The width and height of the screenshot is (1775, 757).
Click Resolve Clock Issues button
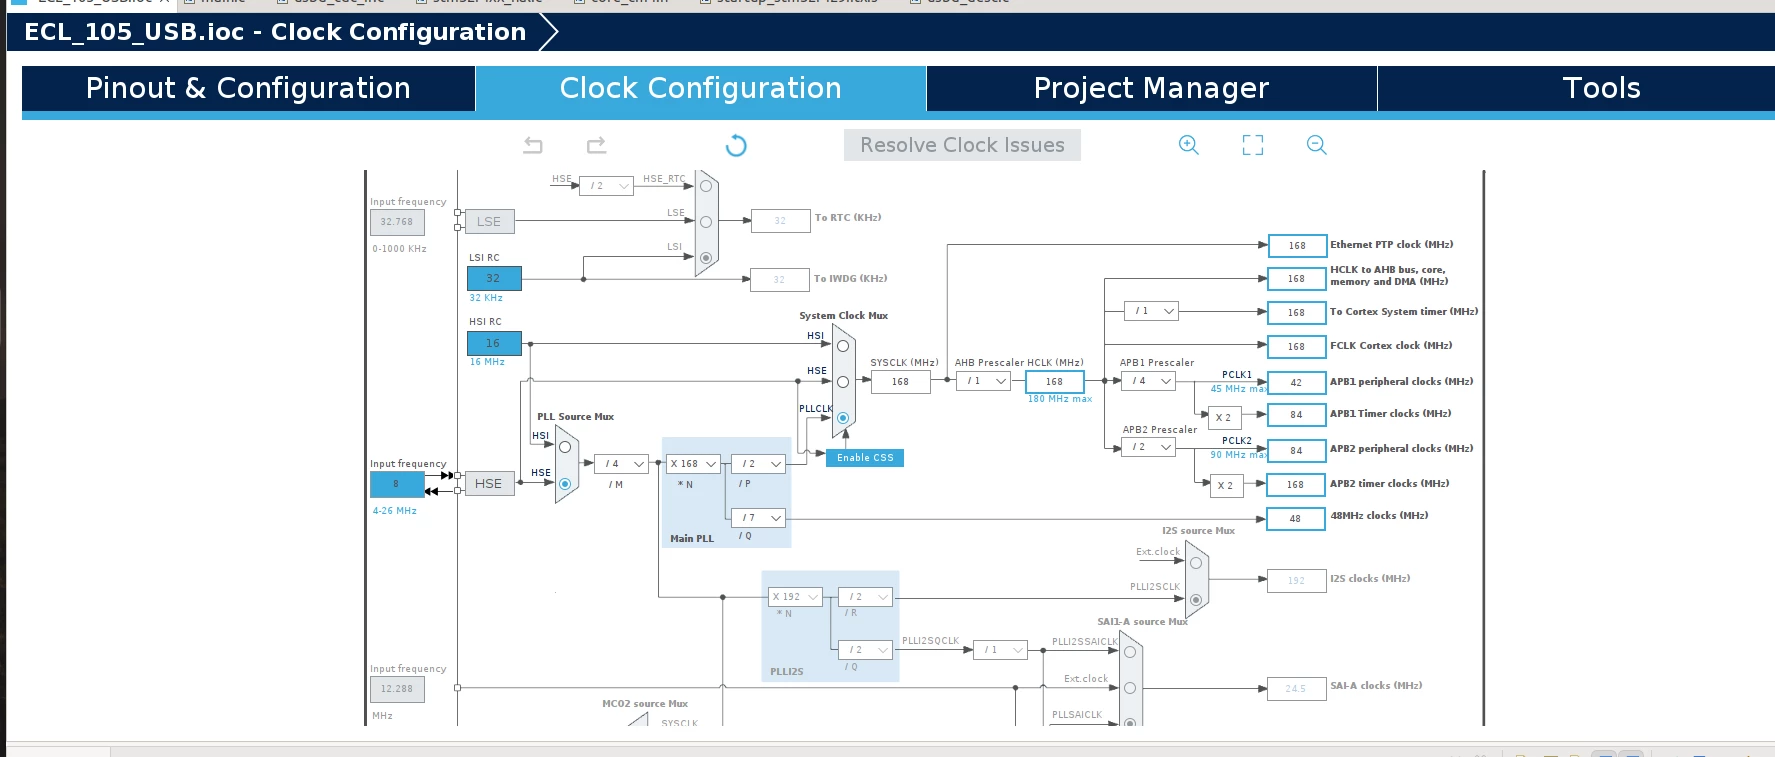tap(962, 145)
